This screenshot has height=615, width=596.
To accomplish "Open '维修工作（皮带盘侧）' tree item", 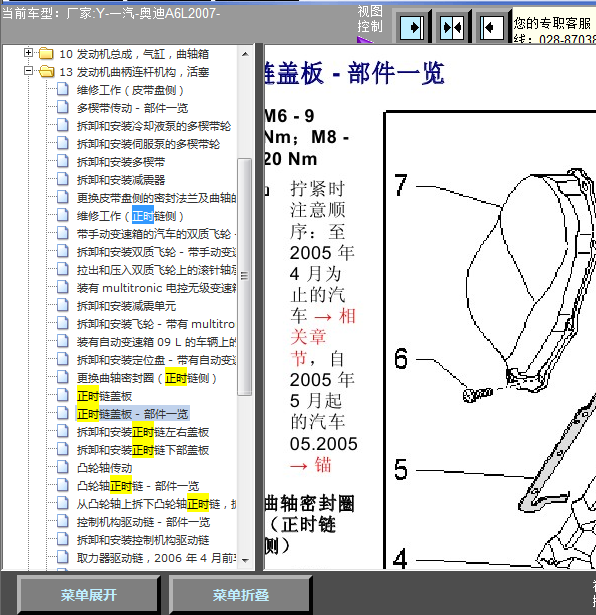I will (130, 90).
